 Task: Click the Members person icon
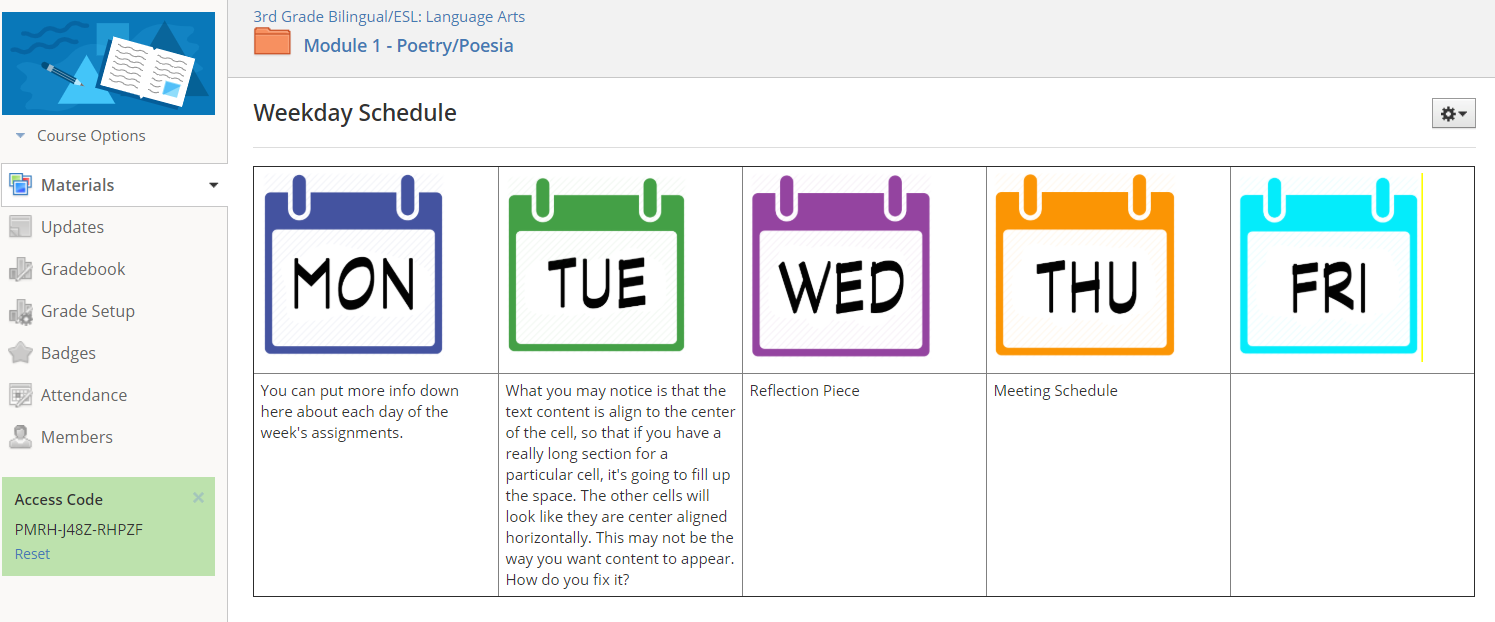tap(20, 437)
